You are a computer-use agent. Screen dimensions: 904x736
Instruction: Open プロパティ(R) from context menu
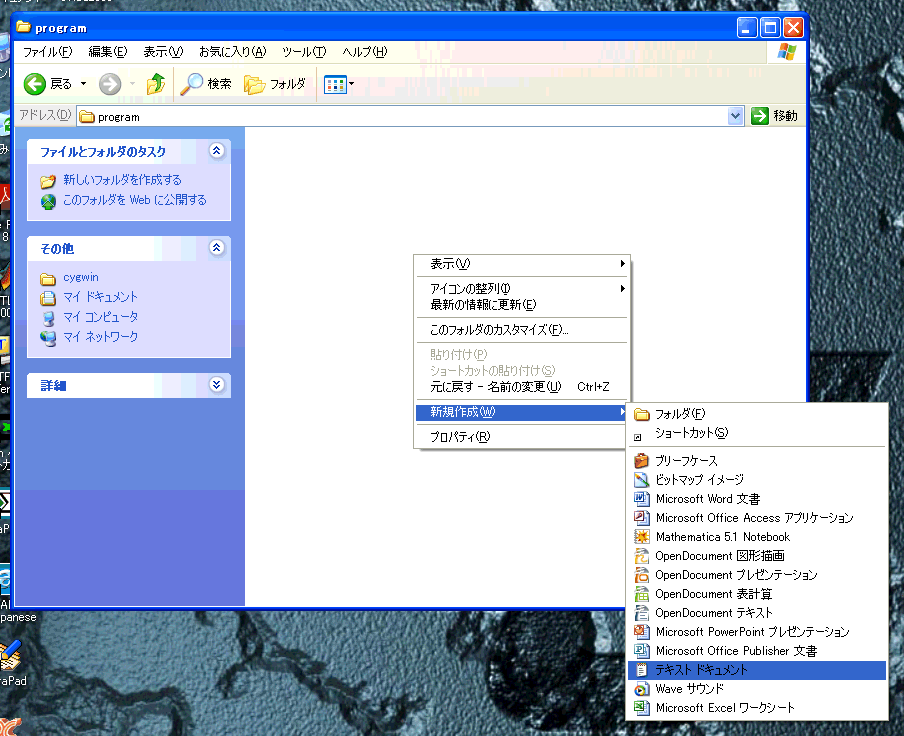coord(521,437)
